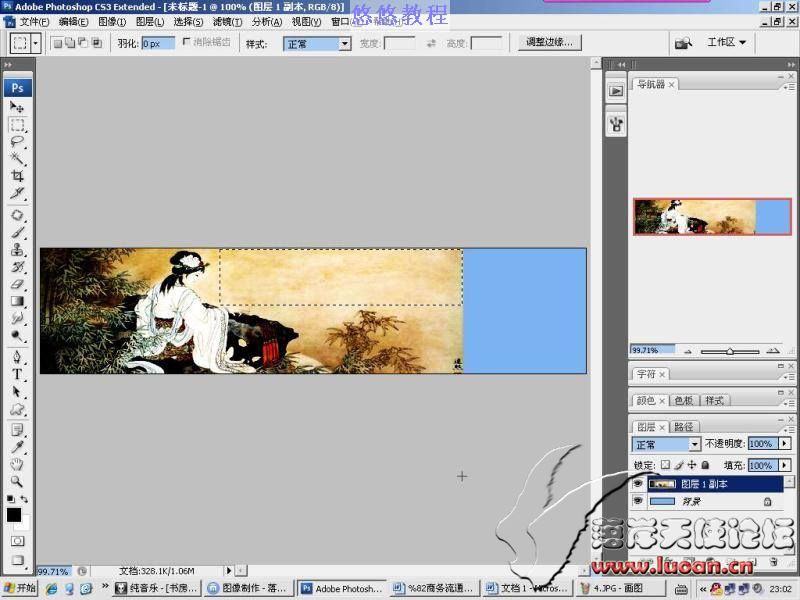Open the 文件 (File) menu
Screen dimensions: 800x600
[34, 22]
